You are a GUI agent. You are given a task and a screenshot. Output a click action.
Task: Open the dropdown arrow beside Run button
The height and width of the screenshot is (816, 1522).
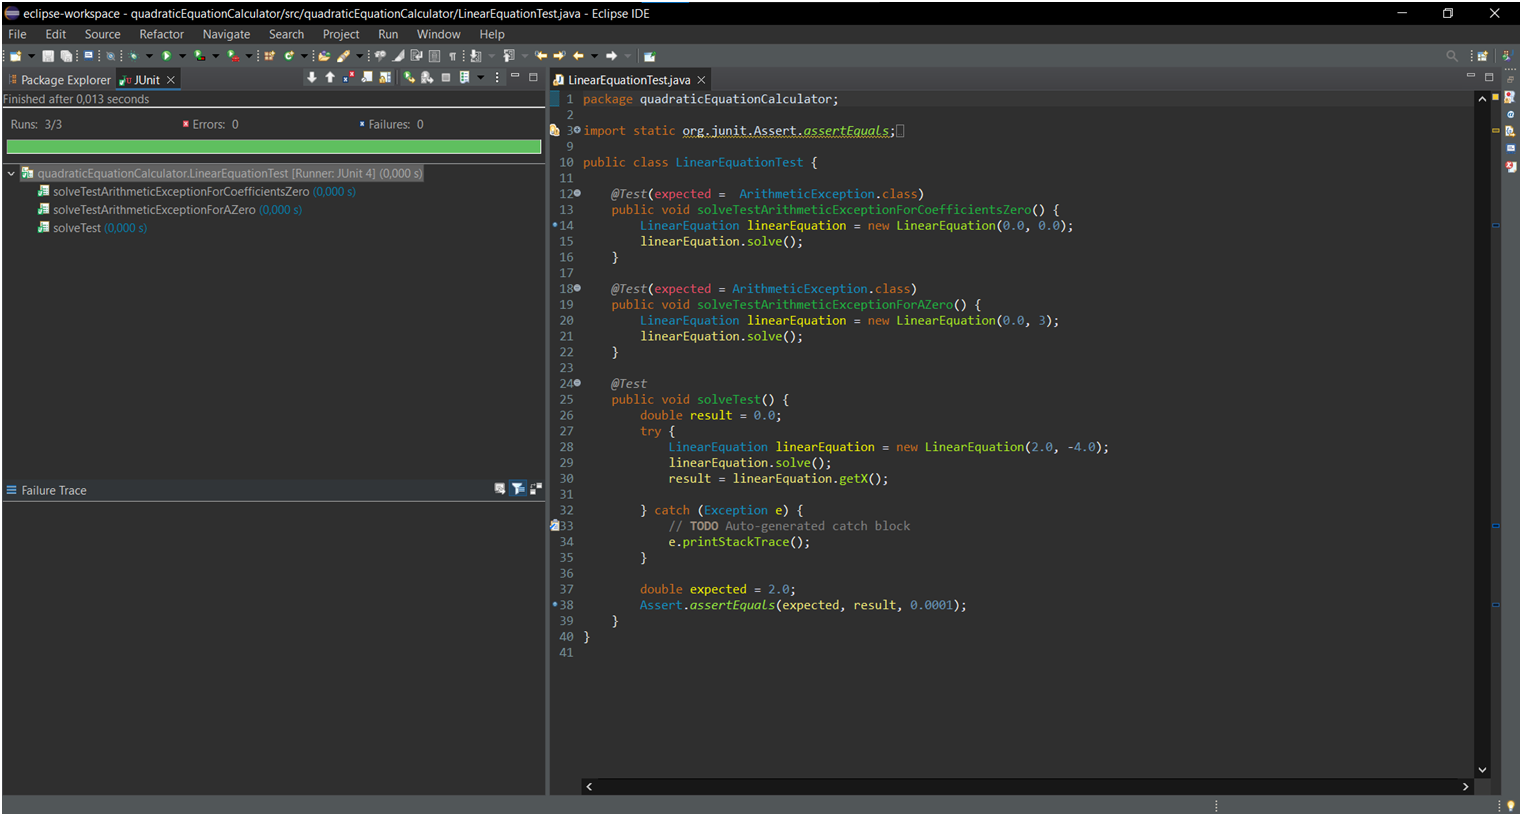(183, 56)
